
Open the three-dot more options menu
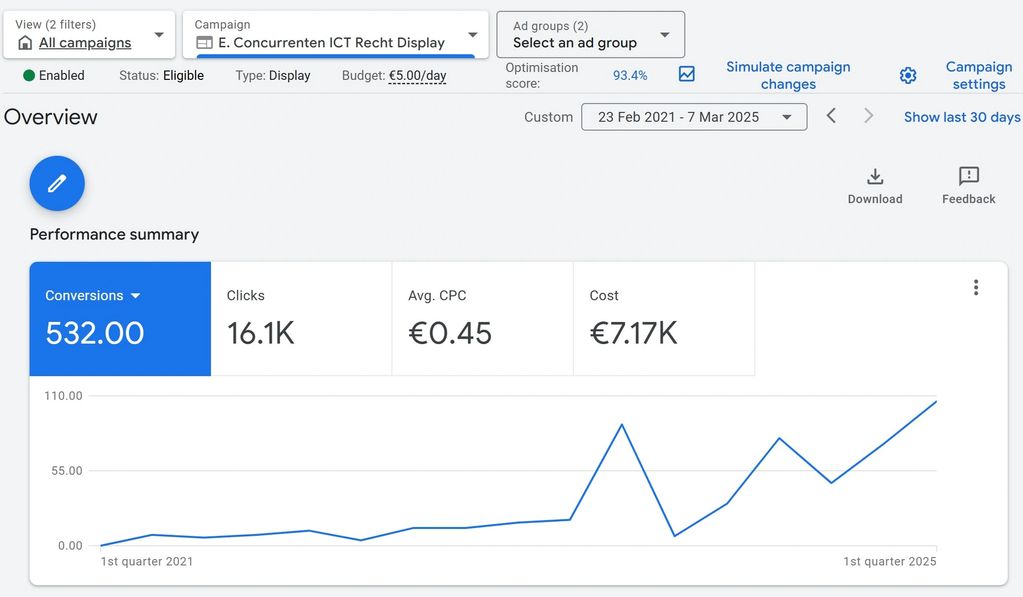pyautogui.click(x=976, y=288)
